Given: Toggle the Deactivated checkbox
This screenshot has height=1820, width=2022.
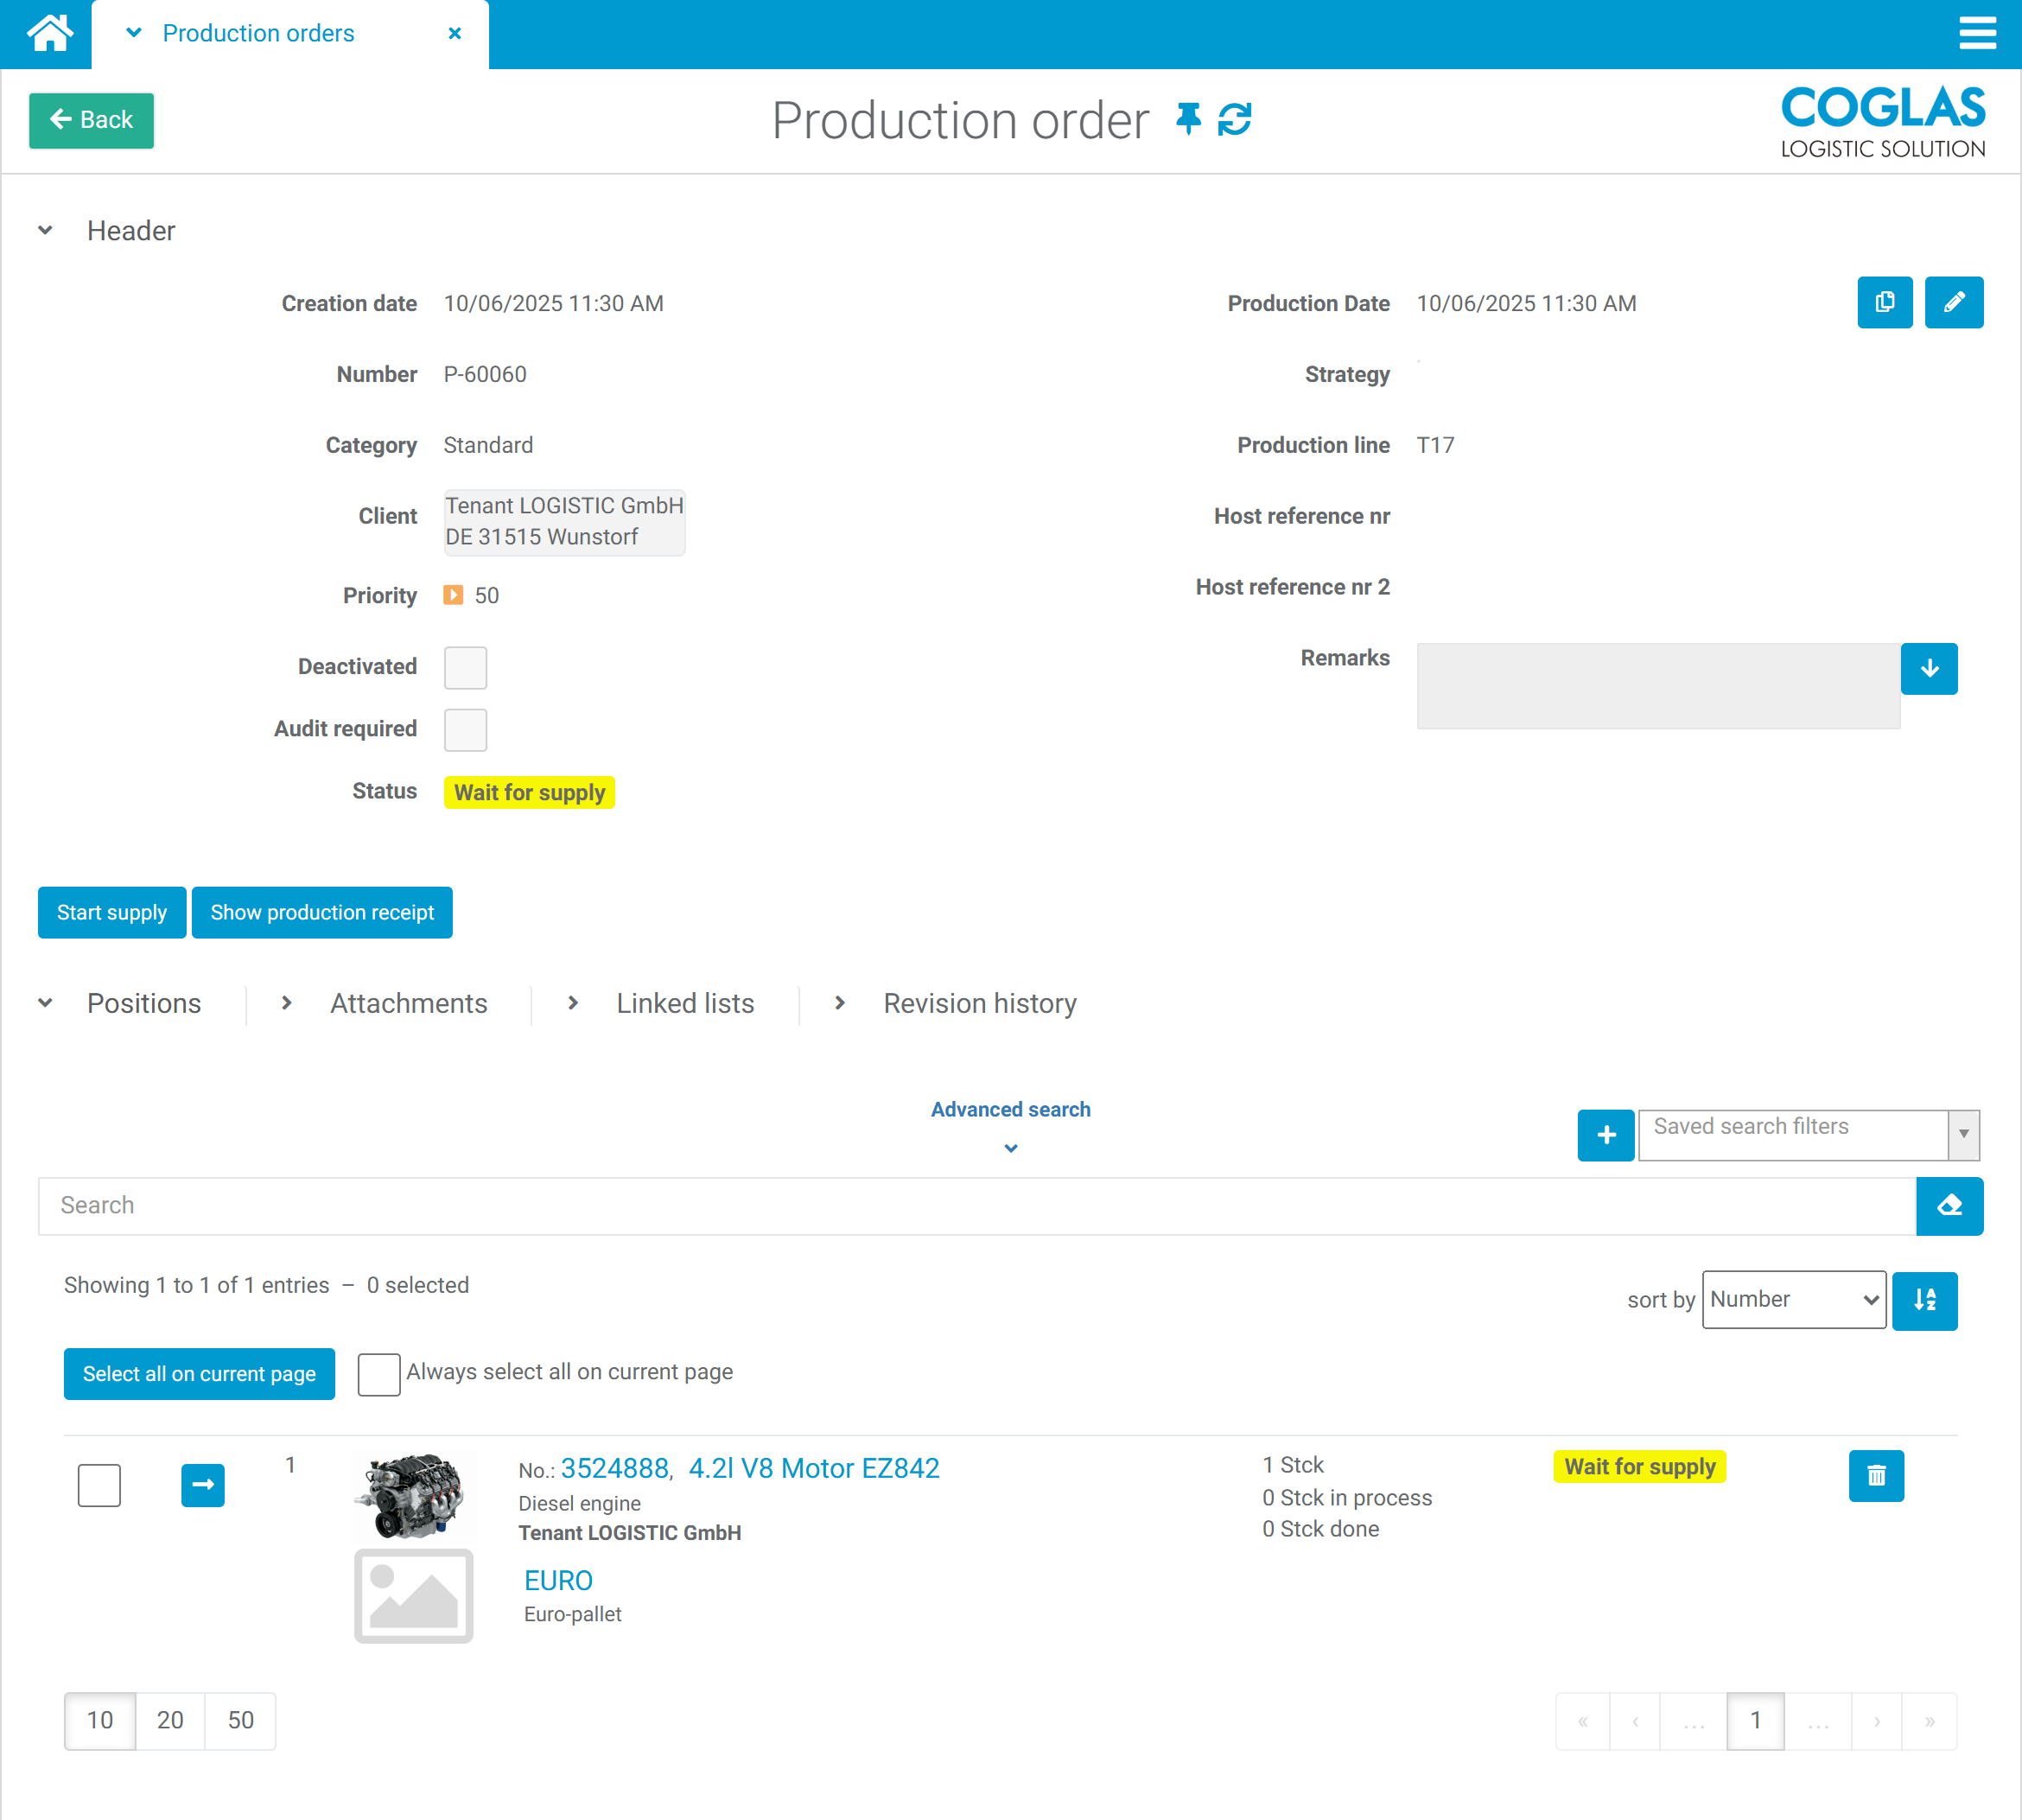Looking at the screenshot, I should coord(465,668).
